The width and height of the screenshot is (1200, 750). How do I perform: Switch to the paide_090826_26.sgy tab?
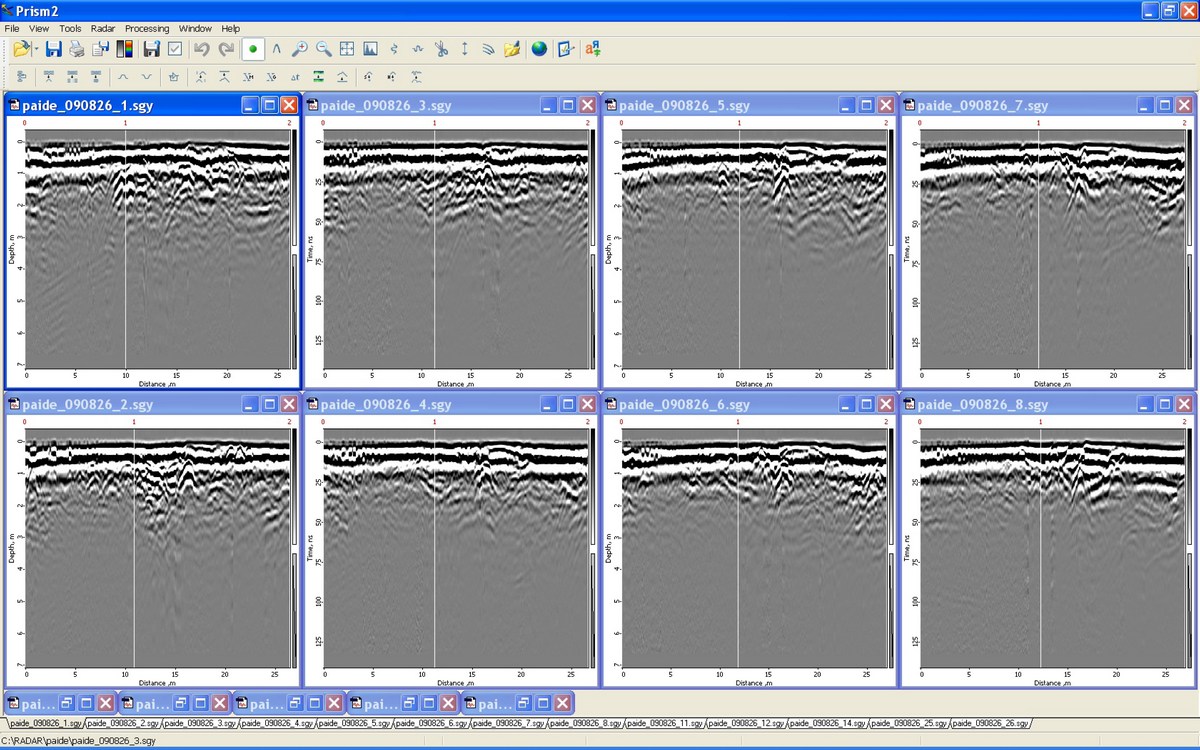tap(989, 723)
